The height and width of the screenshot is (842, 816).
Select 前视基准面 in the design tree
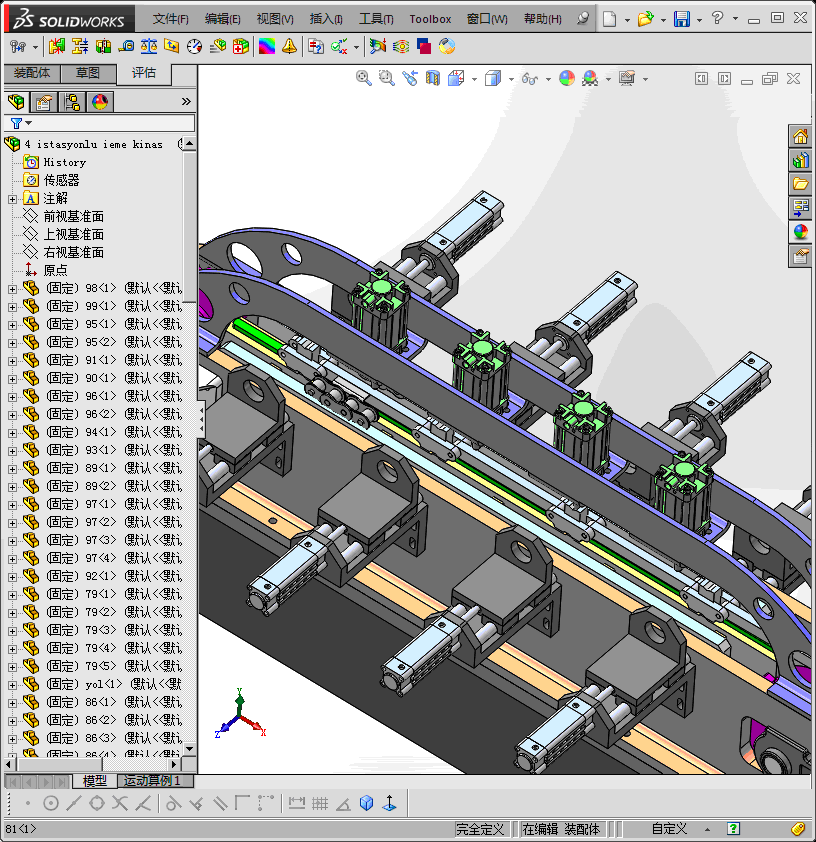[73, 217]
